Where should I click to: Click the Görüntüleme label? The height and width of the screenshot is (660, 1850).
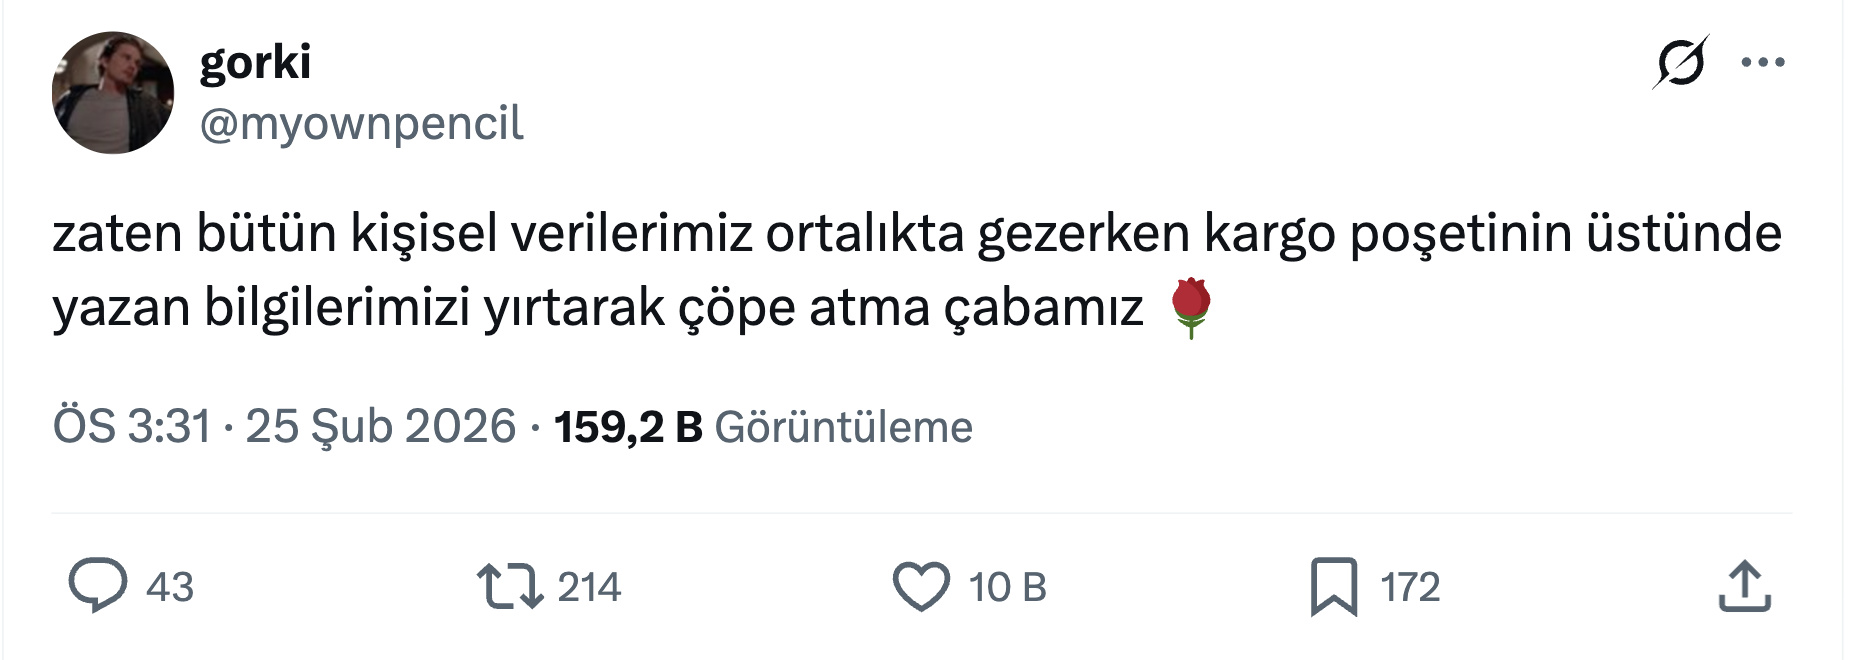coord(843,427)
